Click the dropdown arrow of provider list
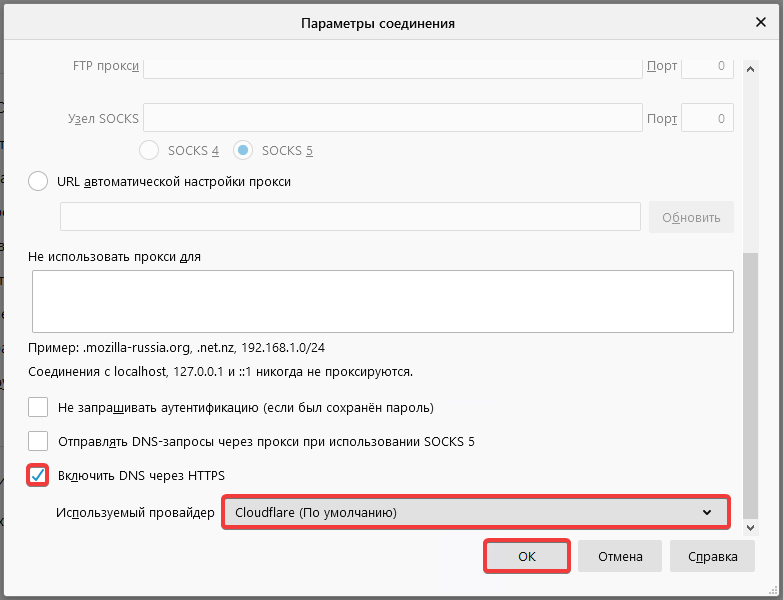The width and height of the screenshot is (783, 600). (x=708, y=513)
